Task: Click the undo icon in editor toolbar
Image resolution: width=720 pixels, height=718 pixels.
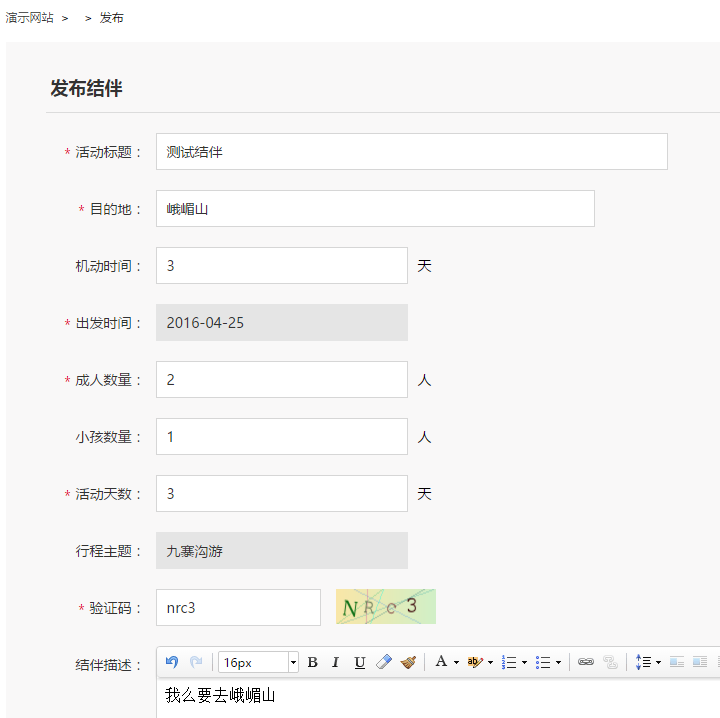Action: [x=172, y=662]
